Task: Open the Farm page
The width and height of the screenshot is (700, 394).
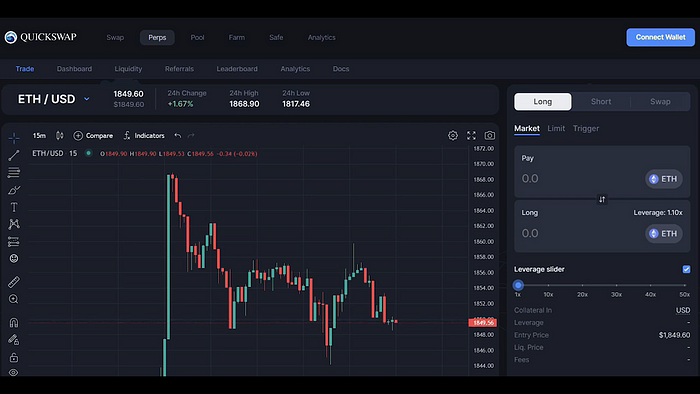Action: tap(237, 37)
